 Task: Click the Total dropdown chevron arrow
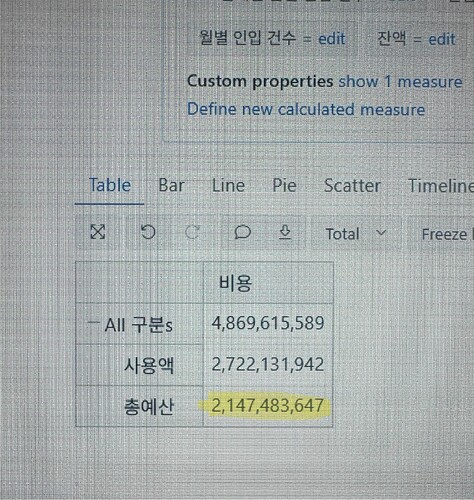click(x=381, y=232)
